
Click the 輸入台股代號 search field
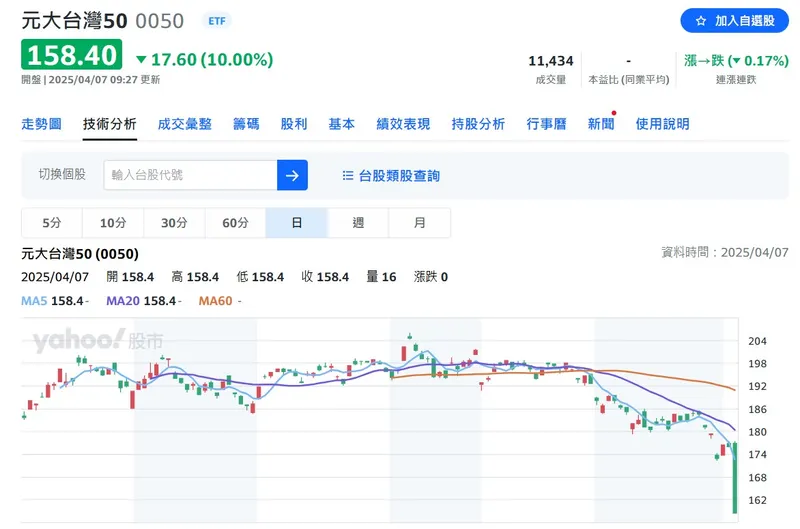pos(190,175)
